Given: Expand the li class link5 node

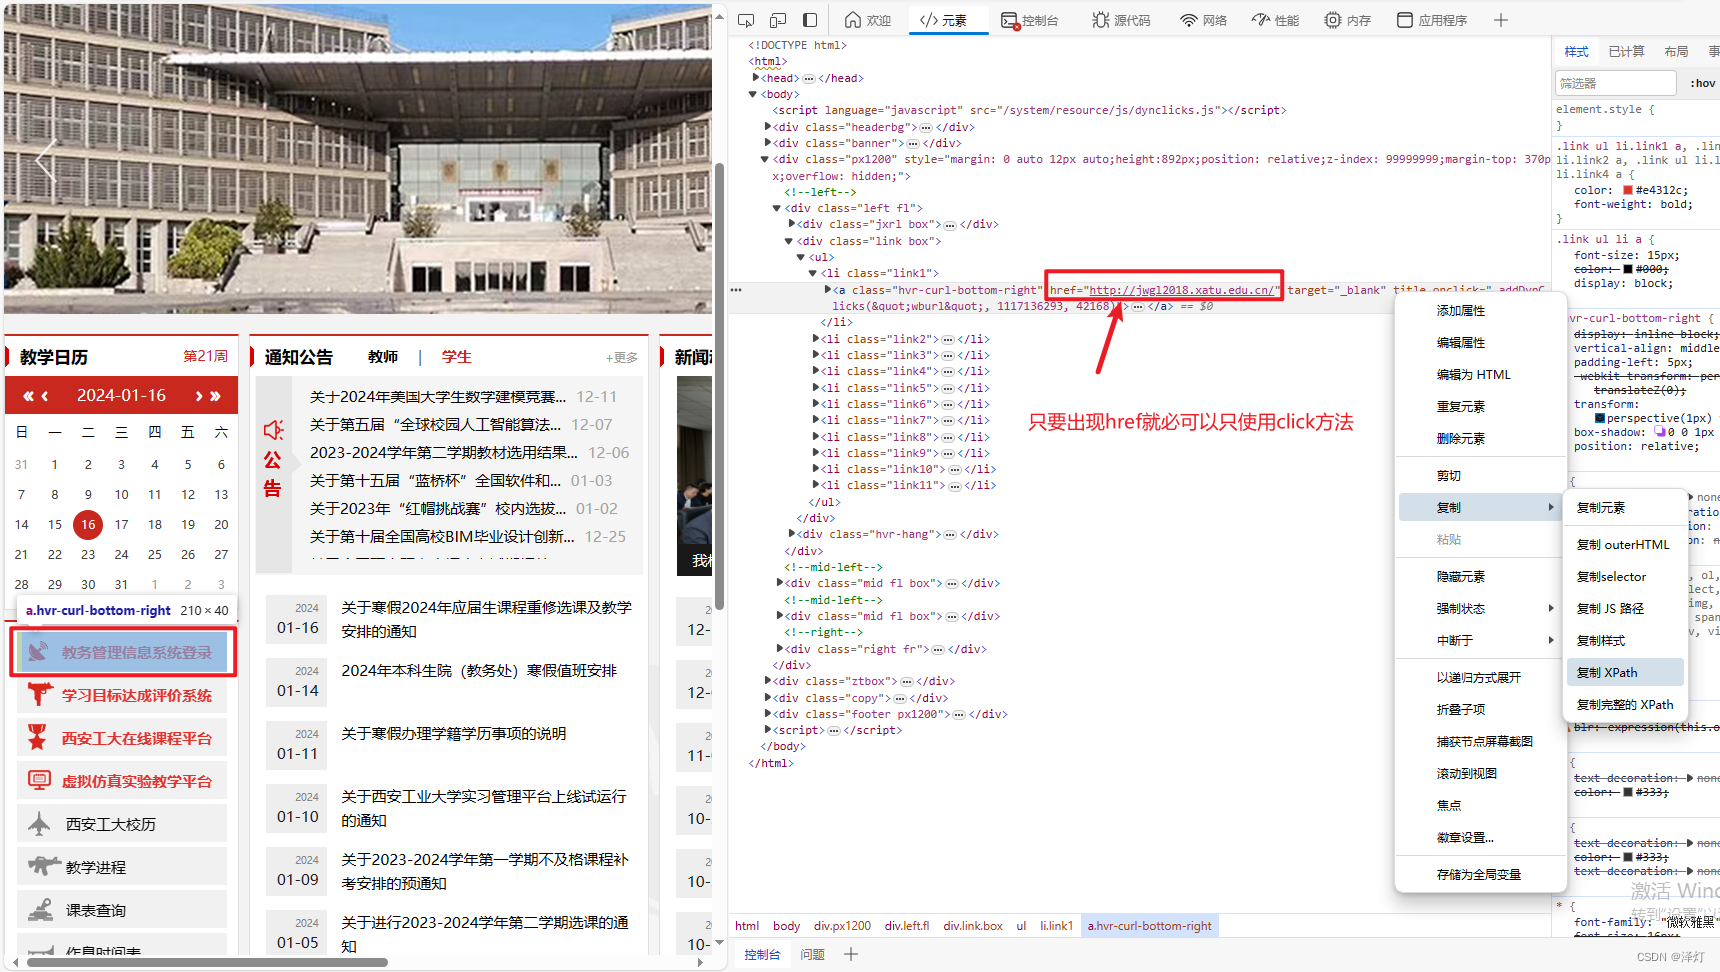Looking at the screenshot, I should [816, 387].
